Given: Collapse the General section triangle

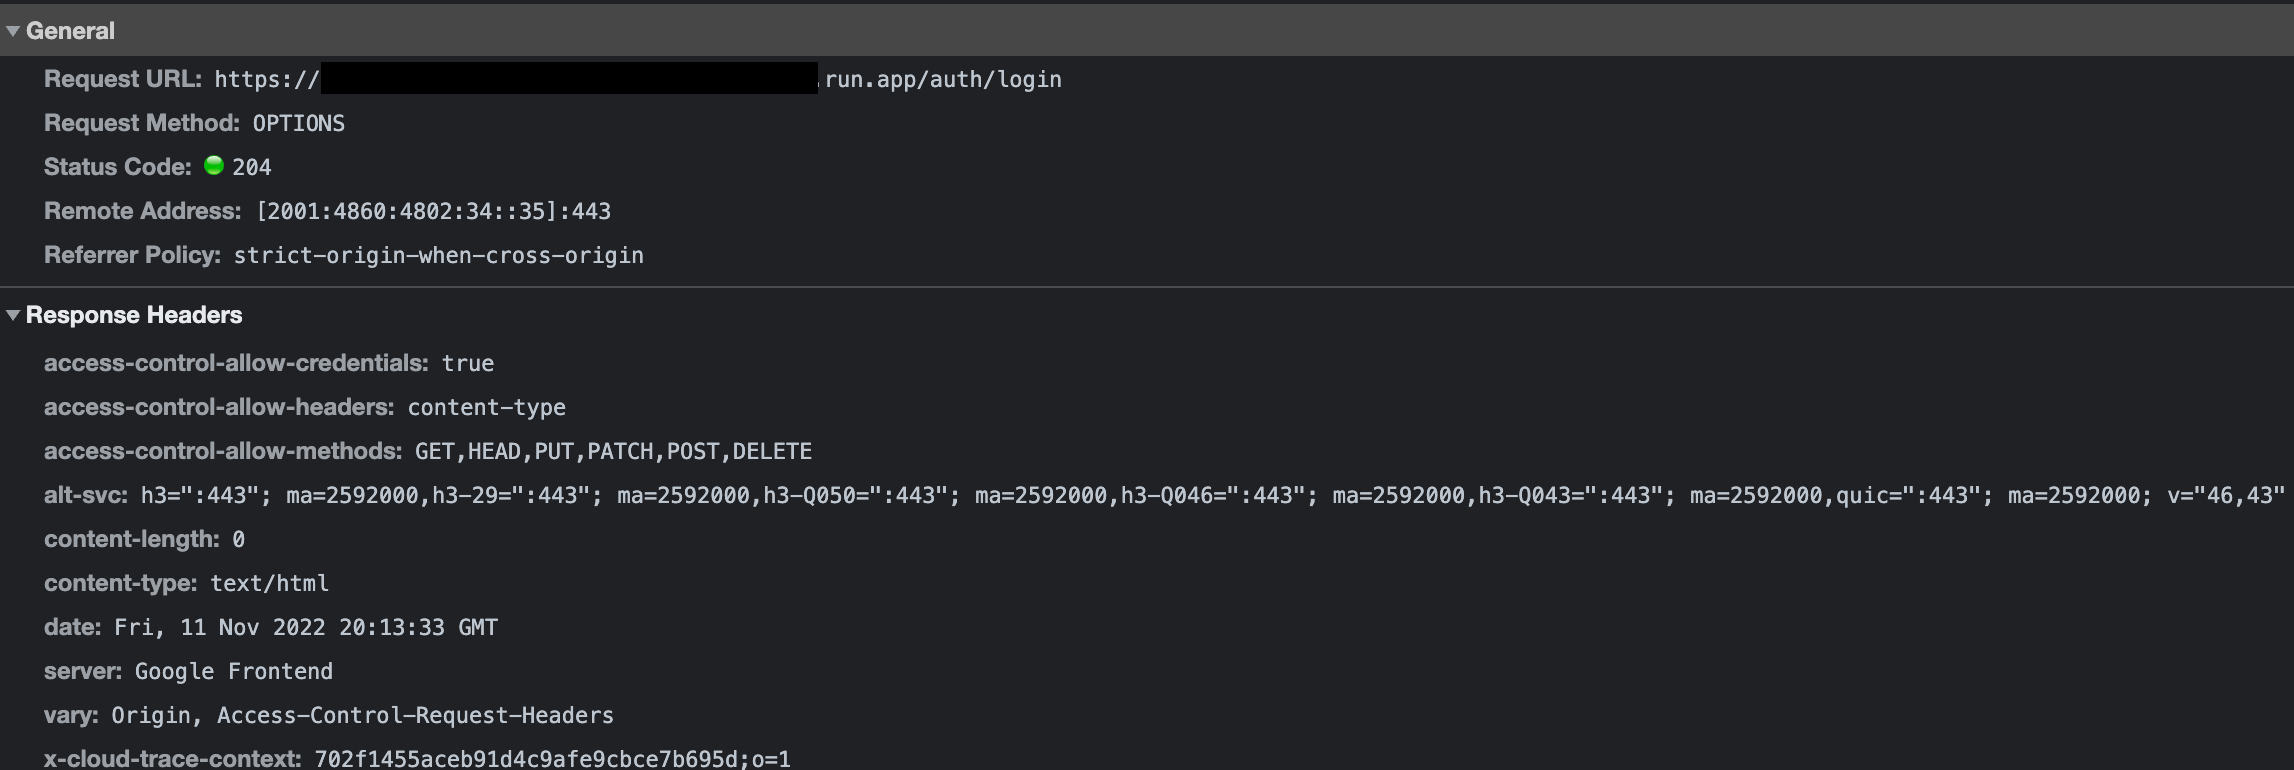Looking at the screenshot, I should tap(13, 31).
